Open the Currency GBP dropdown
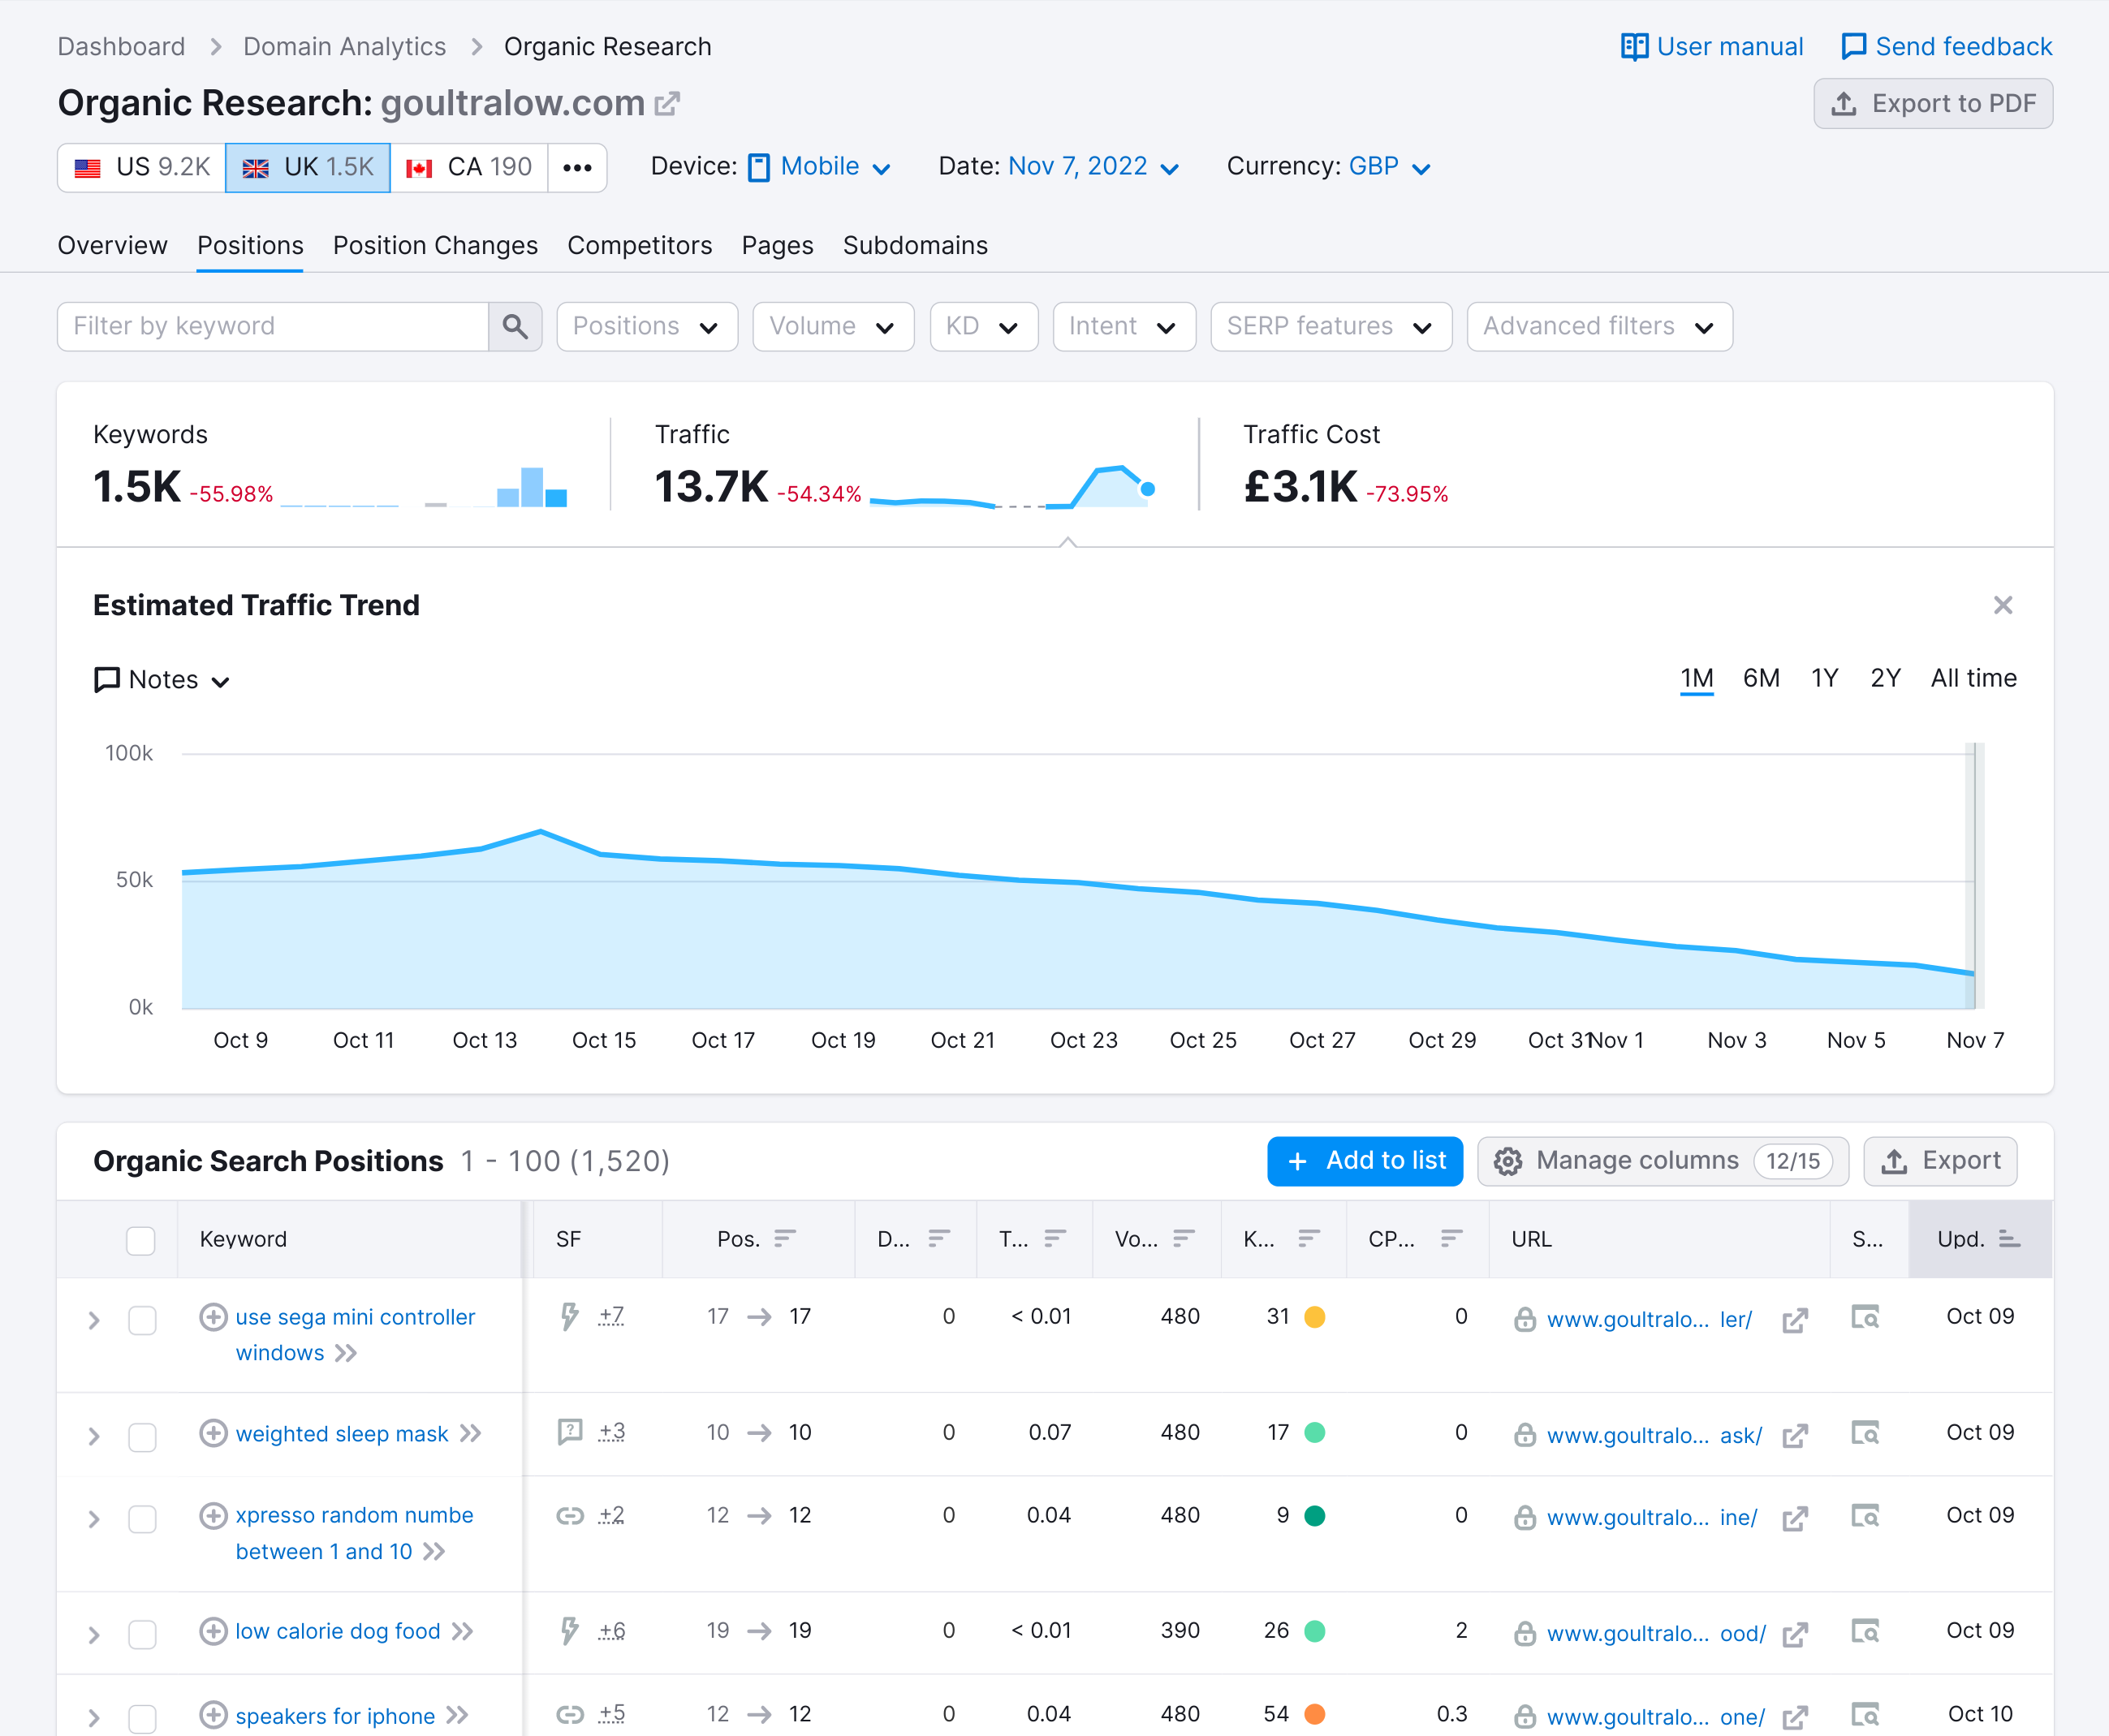Viewport: 2109px width, 1736px height. point(1389,167)
